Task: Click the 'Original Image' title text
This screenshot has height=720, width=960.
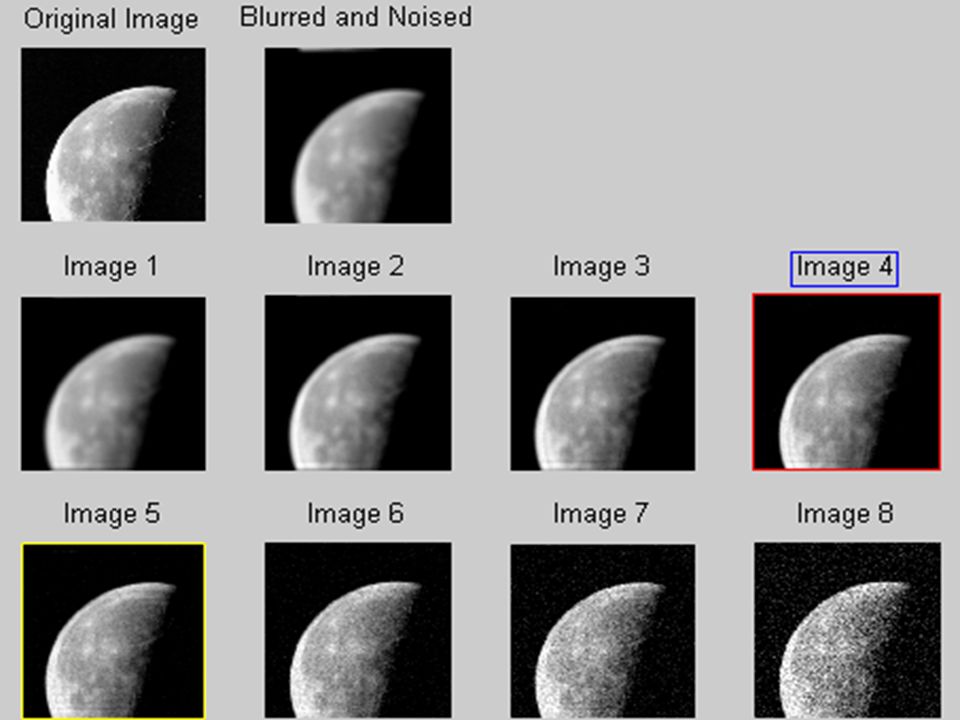Action: [x=111, y=20]
